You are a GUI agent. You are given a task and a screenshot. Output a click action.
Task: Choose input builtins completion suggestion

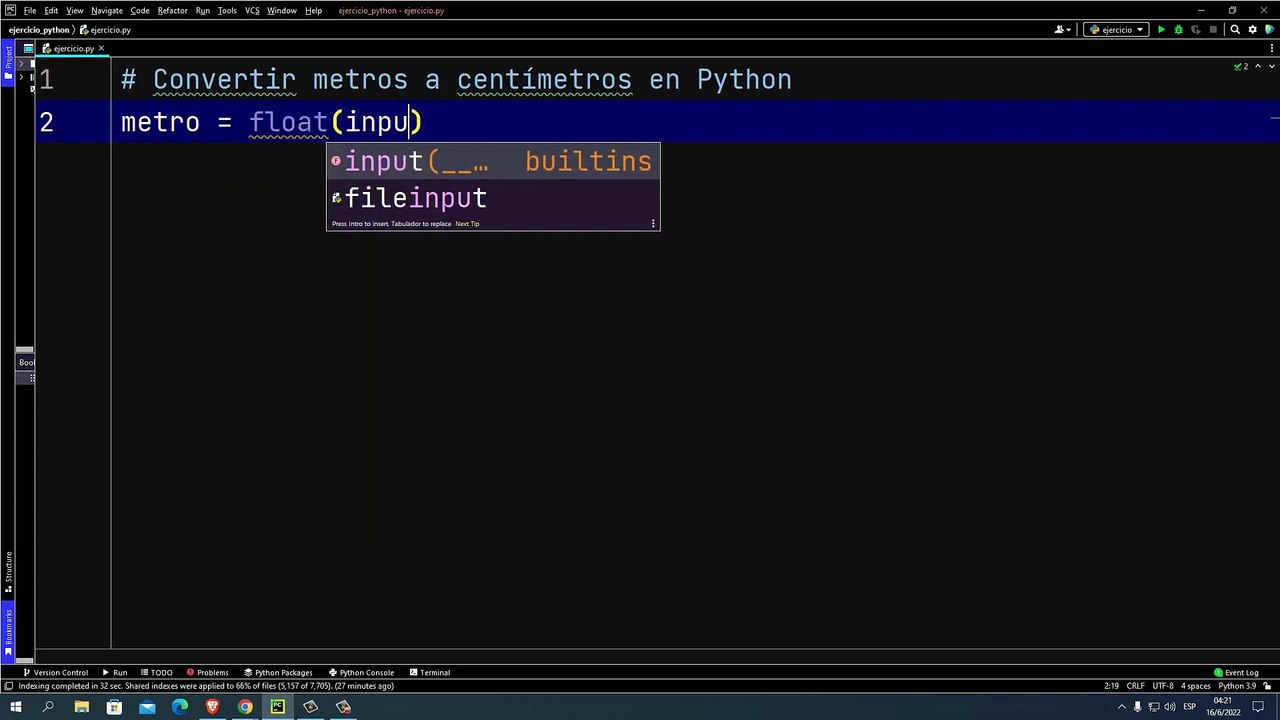(493, 161)
